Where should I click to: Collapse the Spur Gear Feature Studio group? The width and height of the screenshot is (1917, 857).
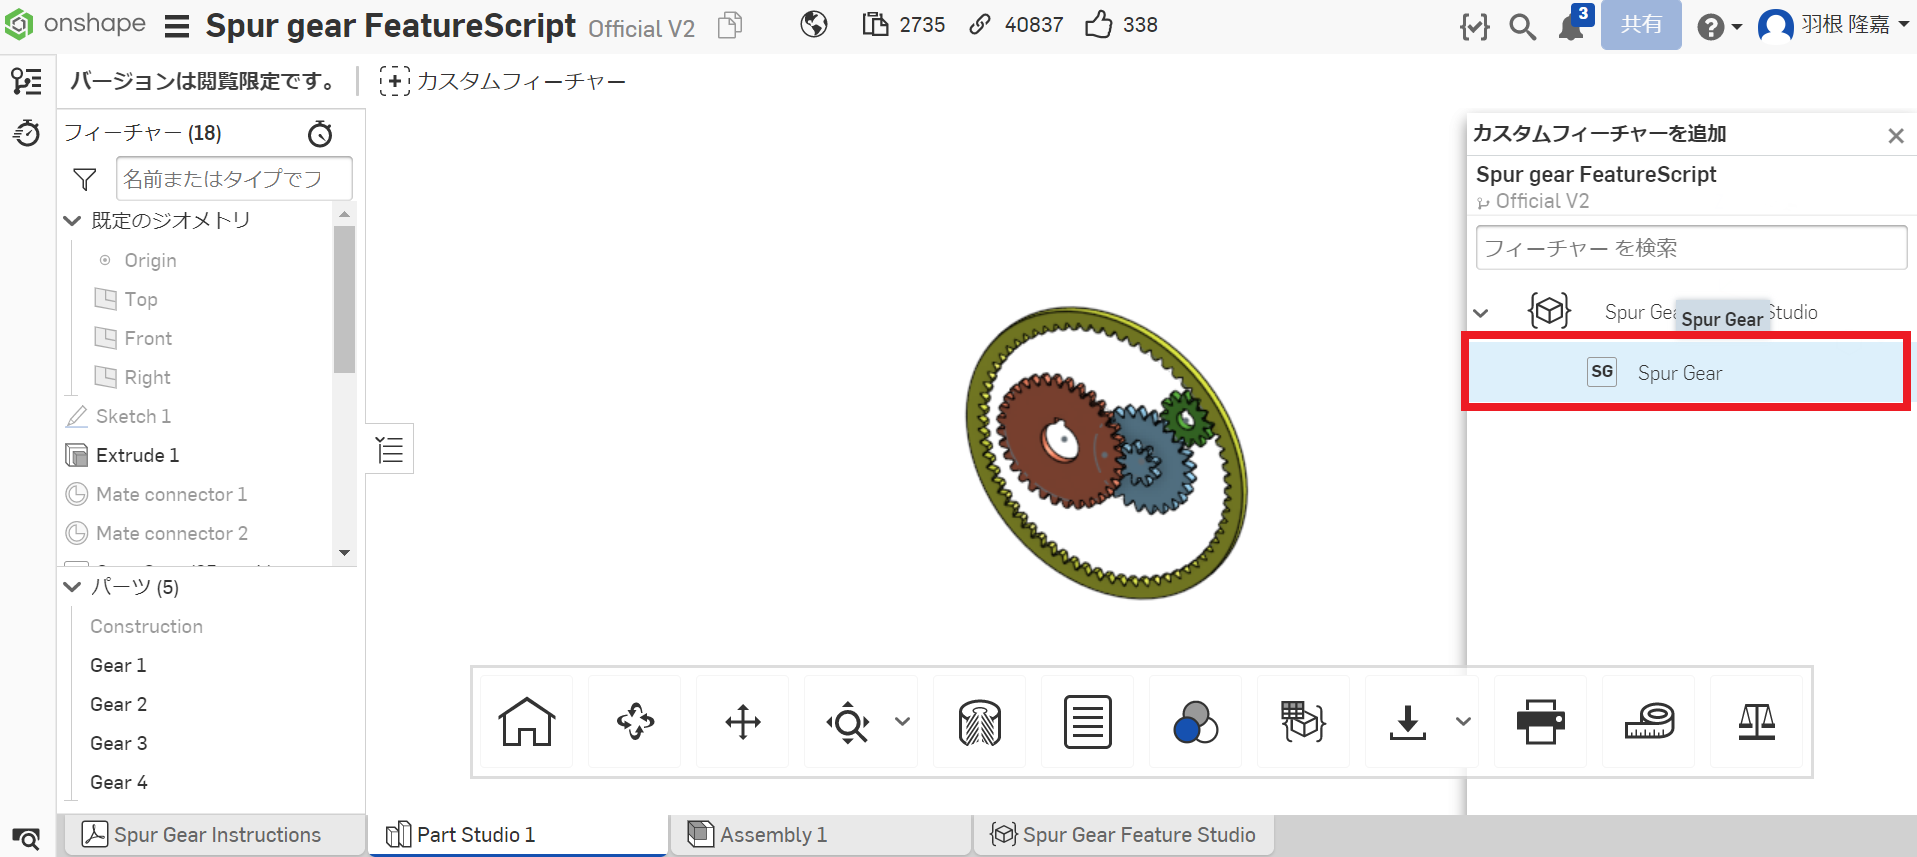[1481, 313]
